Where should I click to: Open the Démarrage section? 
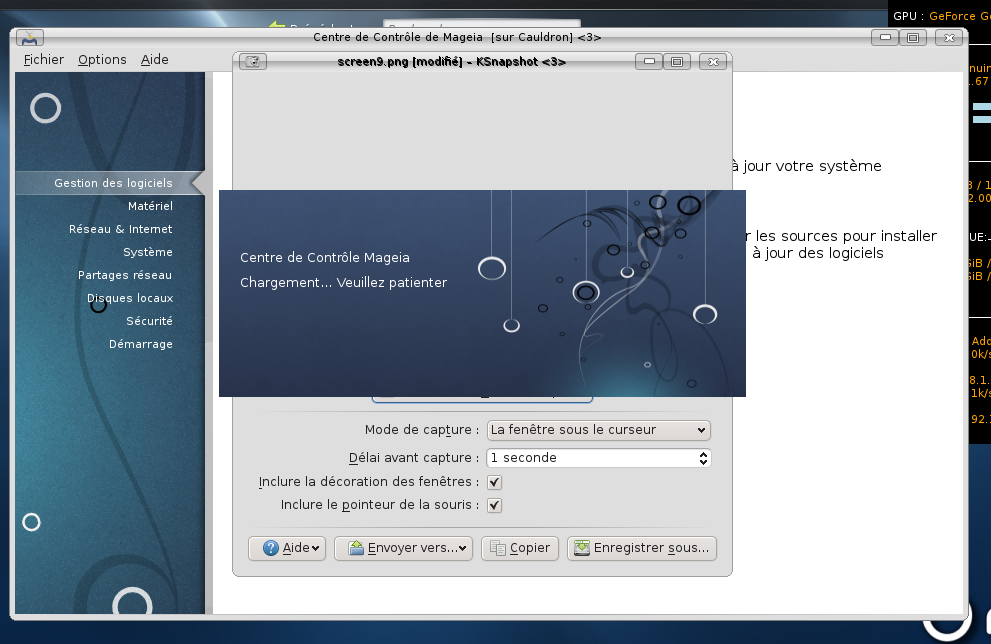click(x=141, y=344)
